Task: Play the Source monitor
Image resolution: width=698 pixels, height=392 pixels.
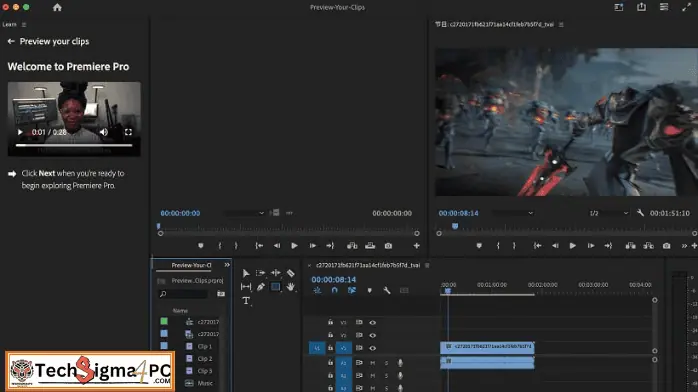Action: pyautogui.click(x=294, y=246)
